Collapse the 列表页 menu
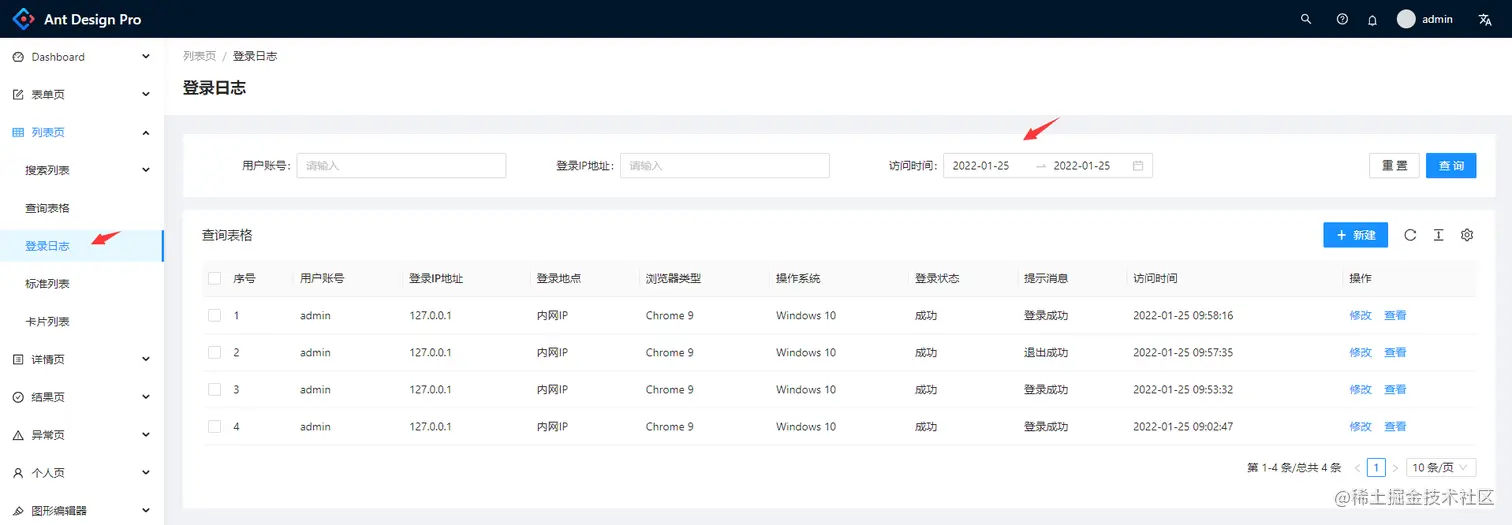 click(82, 132)
